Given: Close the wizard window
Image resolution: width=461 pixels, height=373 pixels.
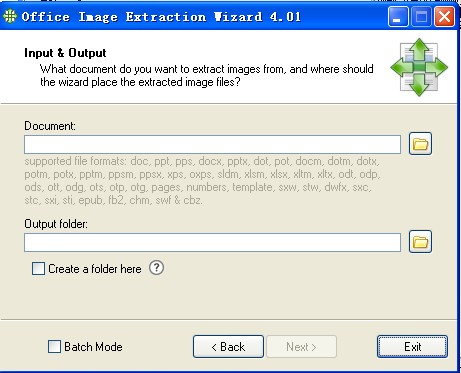Looking at the screenshot, I should (x=444, y=16).
